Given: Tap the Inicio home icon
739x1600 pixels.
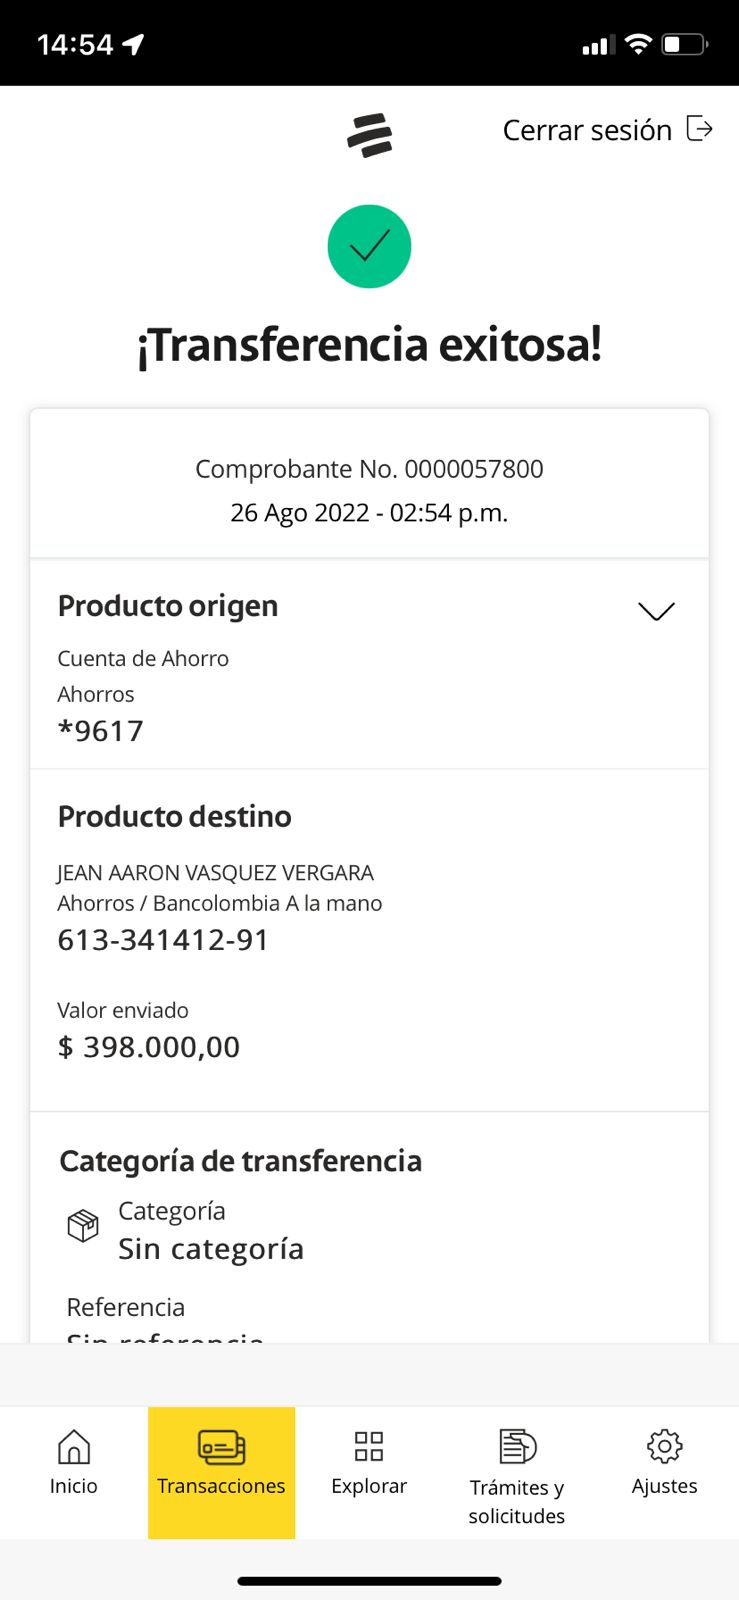Looking at the screenshot, I should (x=74, y=1446).
